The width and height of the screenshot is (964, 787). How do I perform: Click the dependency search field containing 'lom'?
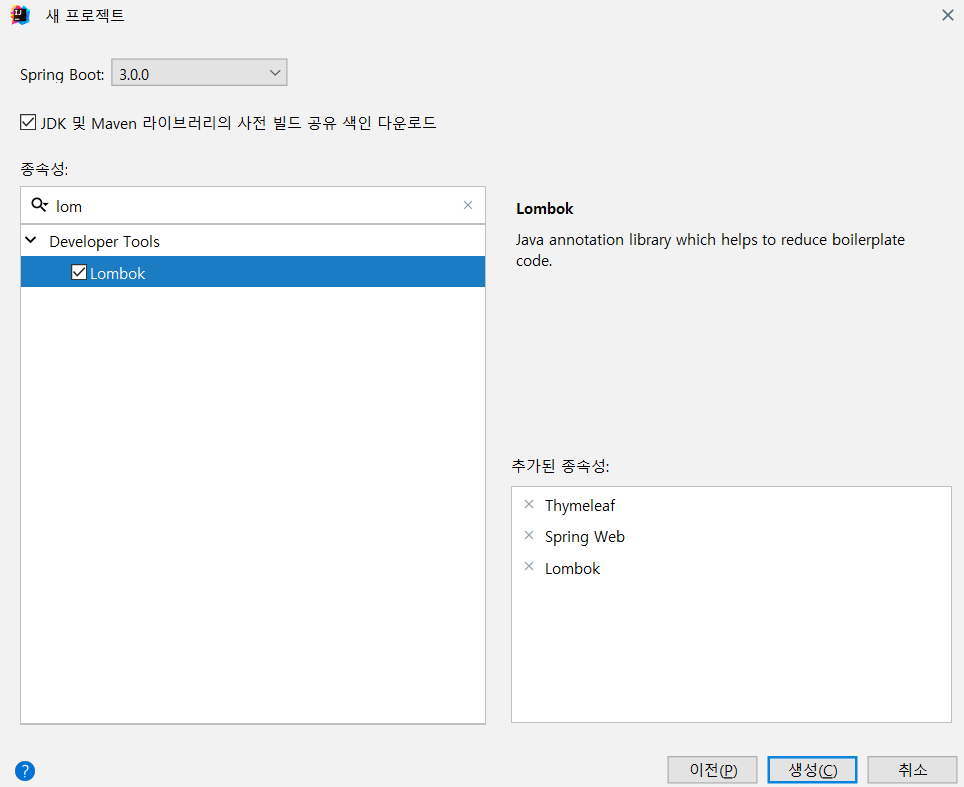coord(253,206)
